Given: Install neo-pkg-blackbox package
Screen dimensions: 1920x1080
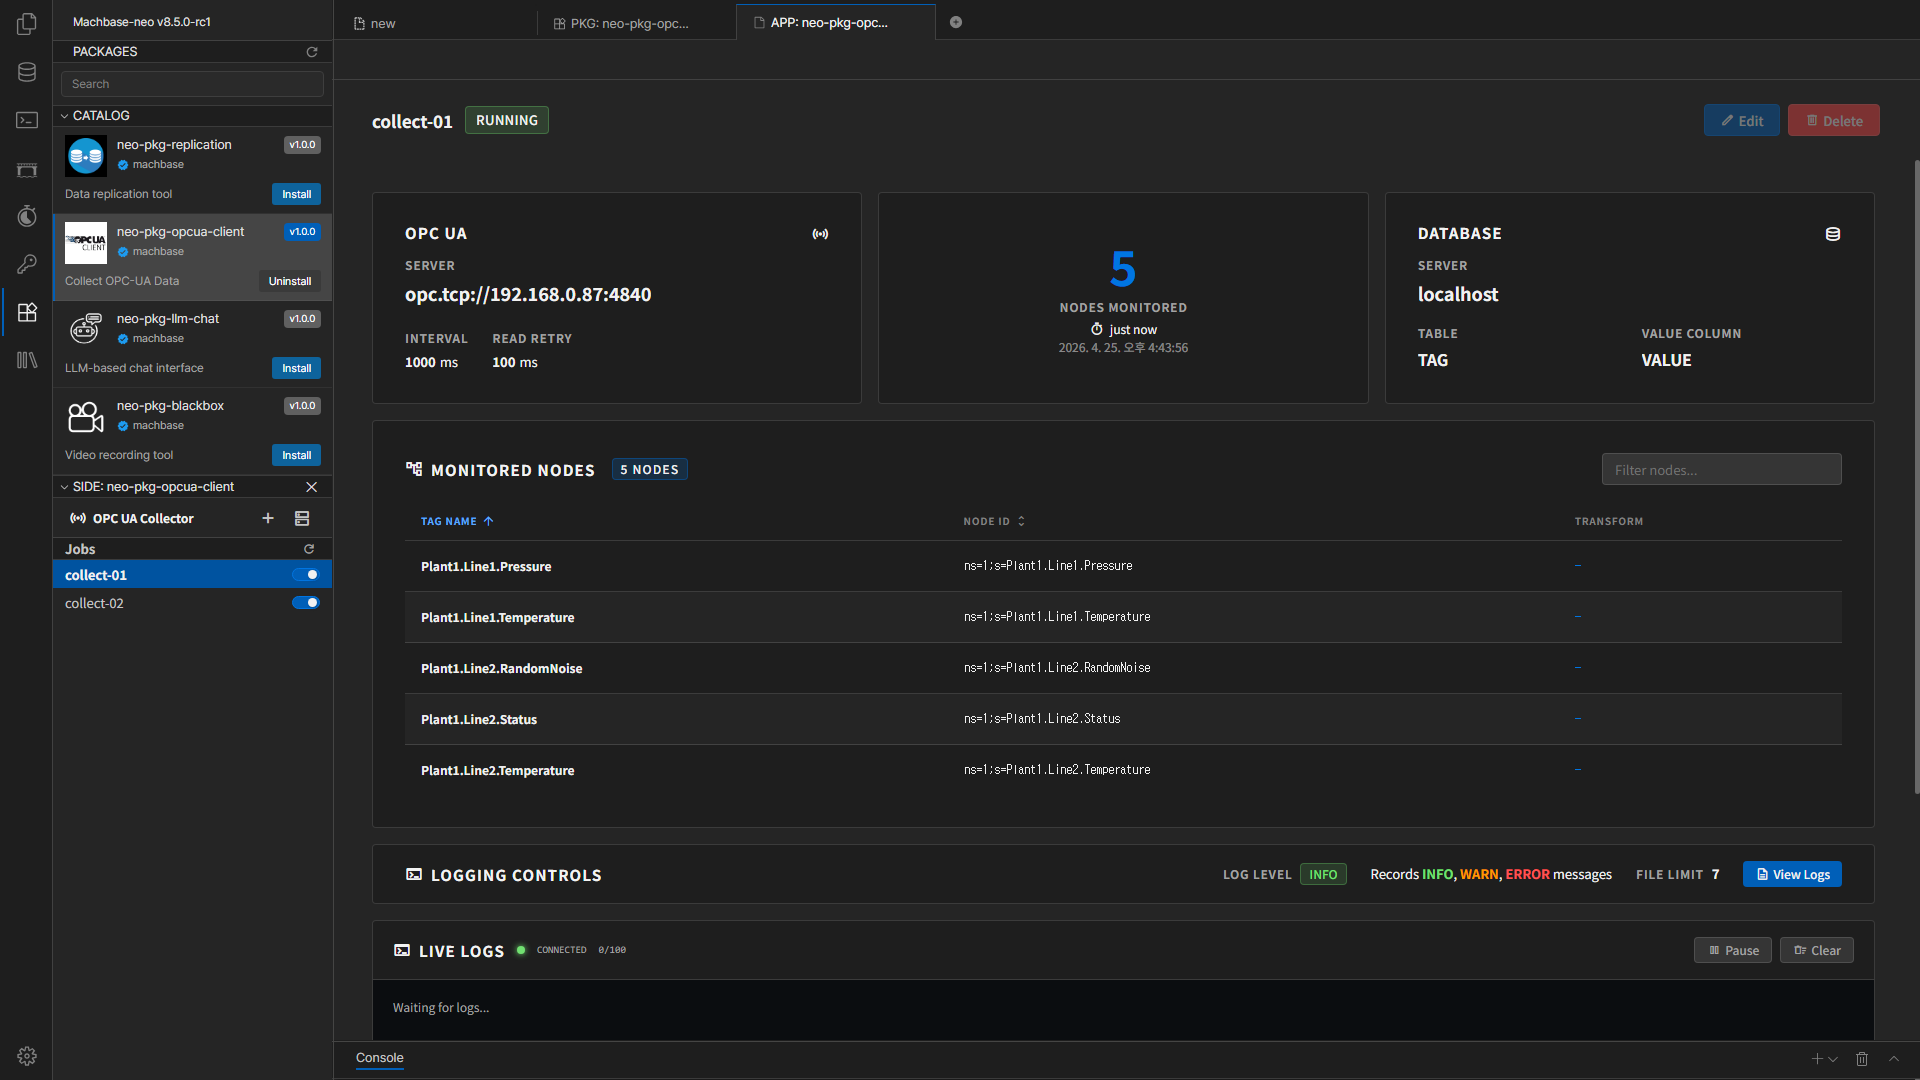Looking at the screenshot, I should 296,455.
